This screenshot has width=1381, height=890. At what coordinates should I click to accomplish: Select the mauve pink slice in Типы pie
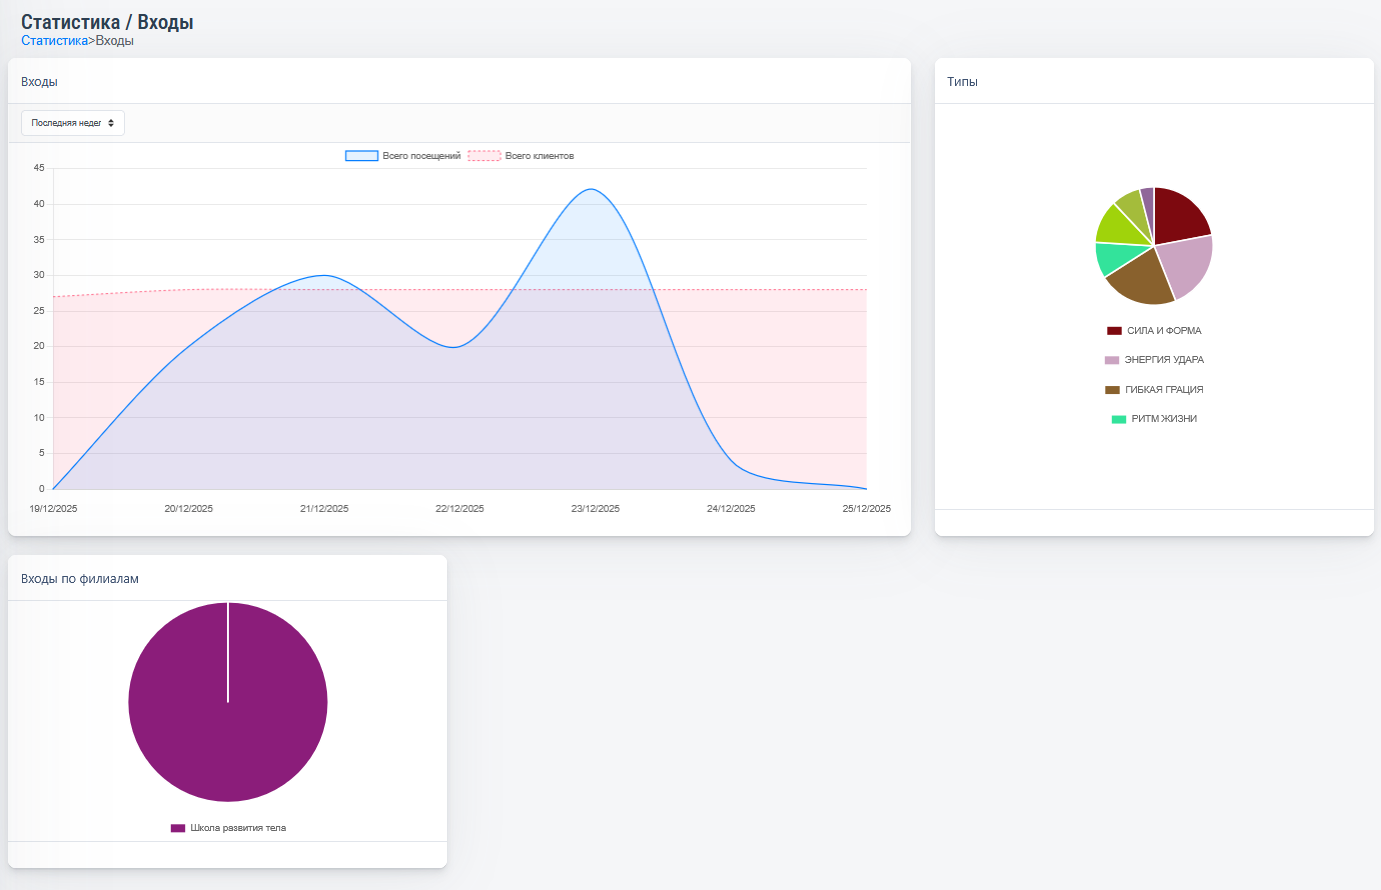1187,264
